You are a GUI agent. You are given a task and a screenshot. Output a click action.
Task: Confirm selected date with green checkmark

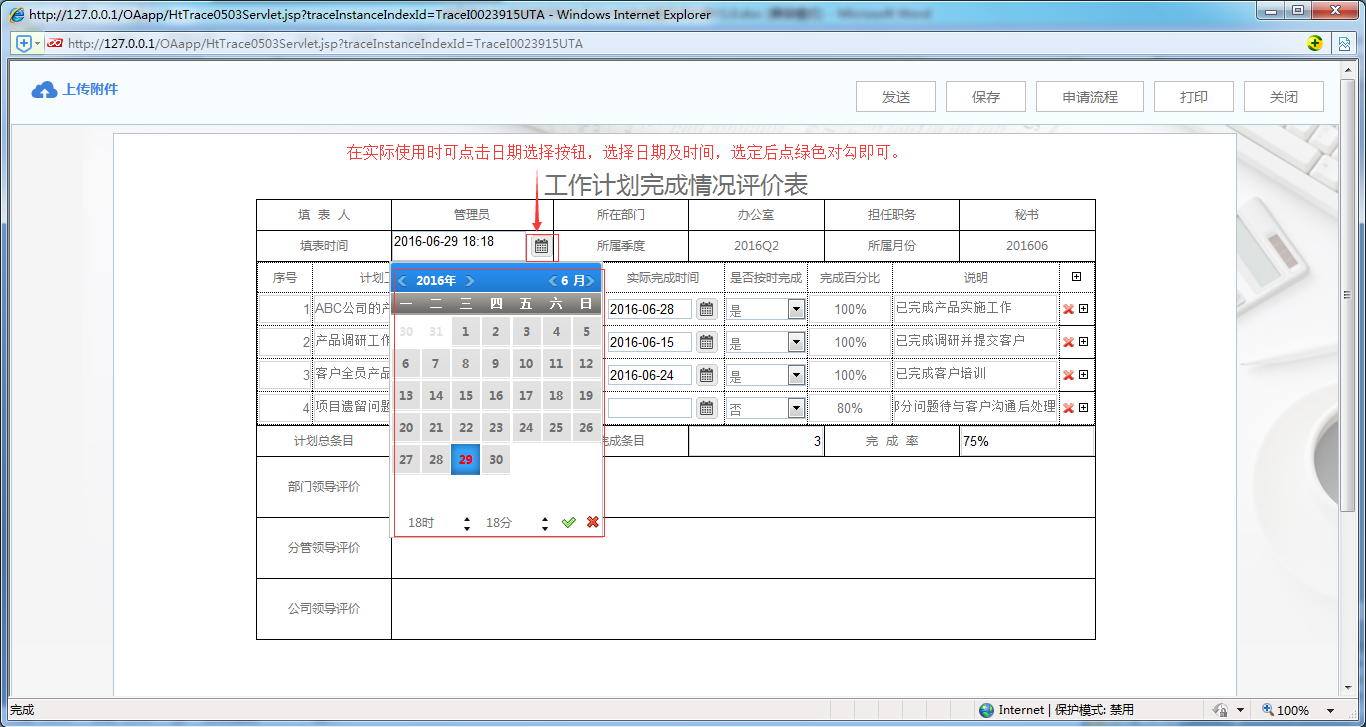click(569, 521)
